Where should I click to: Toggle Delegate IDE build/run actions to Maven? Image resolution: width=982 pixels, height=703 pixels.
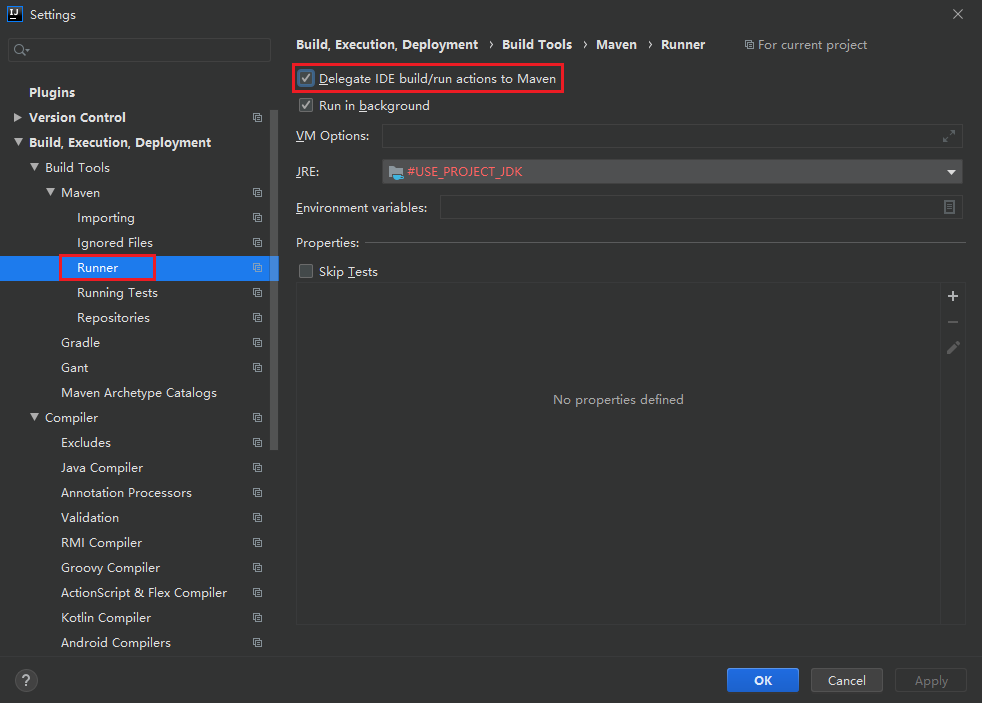[306, 78]
